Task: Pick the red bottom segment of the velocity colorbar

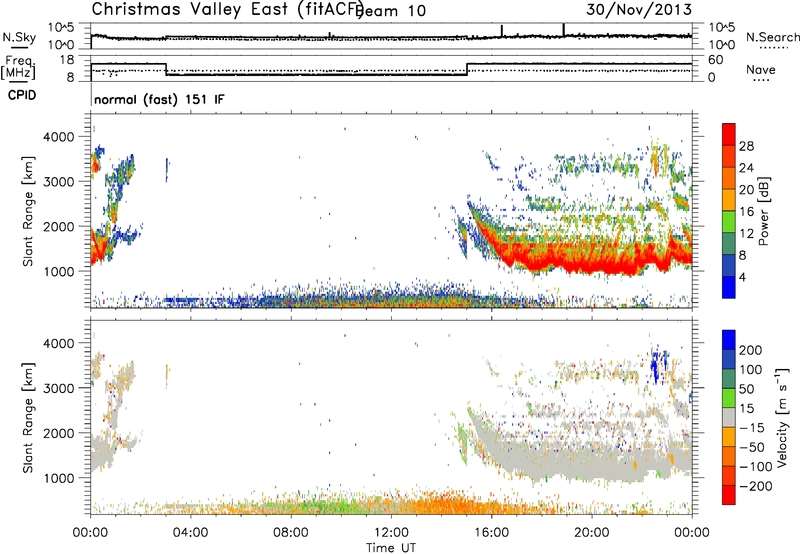Action: pyautogui.click(x=729, y=495)
